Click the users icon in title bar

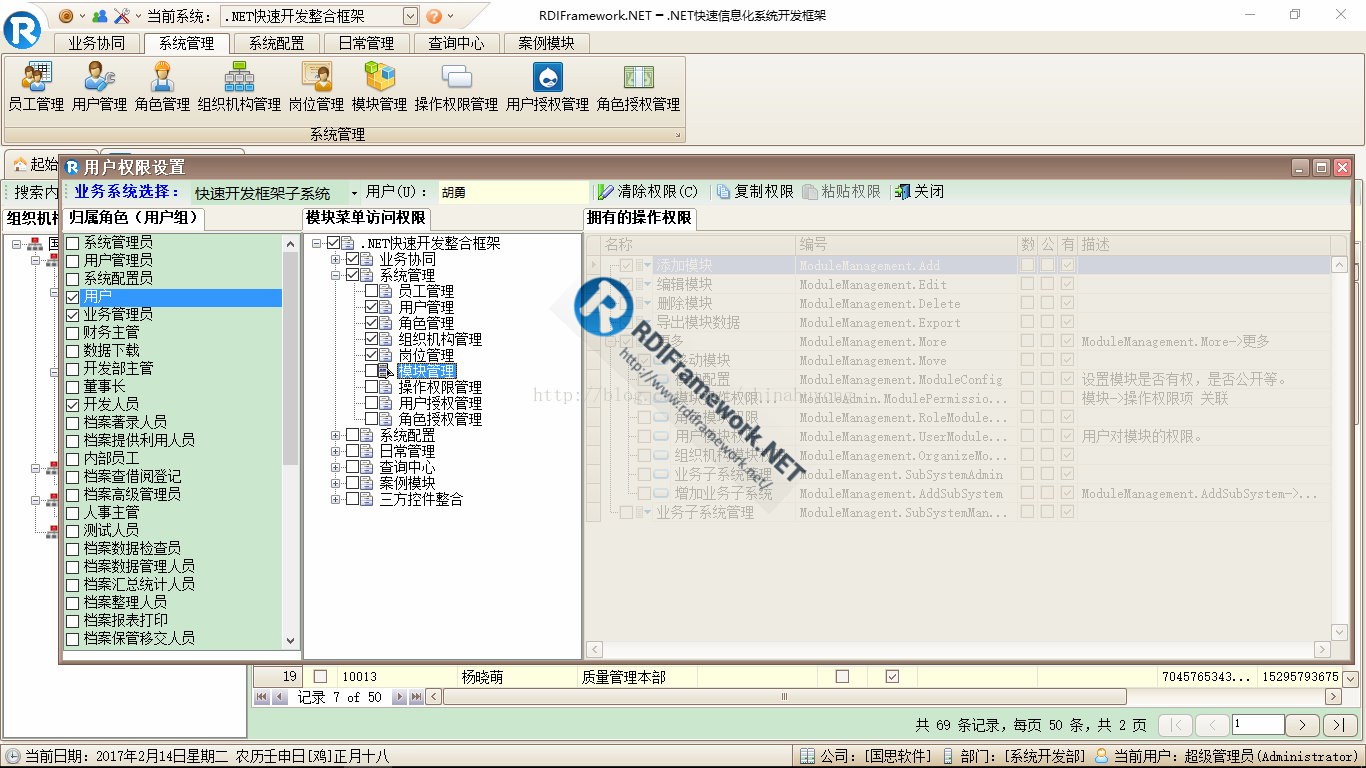(99, 16)
